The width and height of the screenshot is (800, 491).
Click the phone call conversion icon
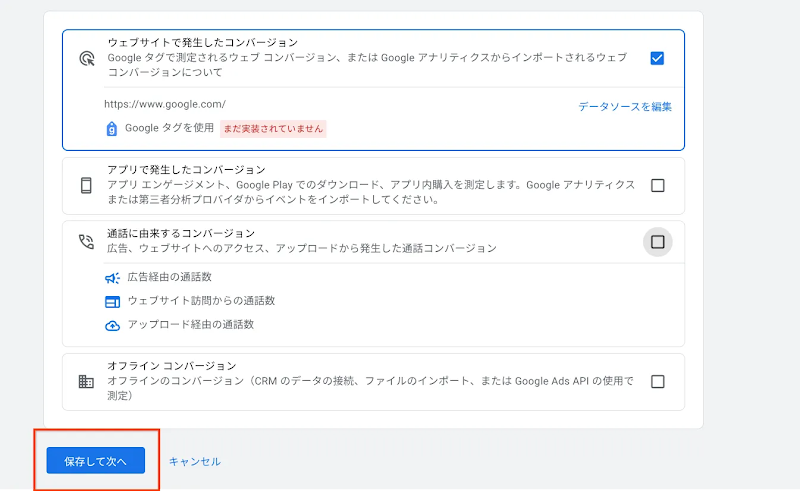click(86, 241)
